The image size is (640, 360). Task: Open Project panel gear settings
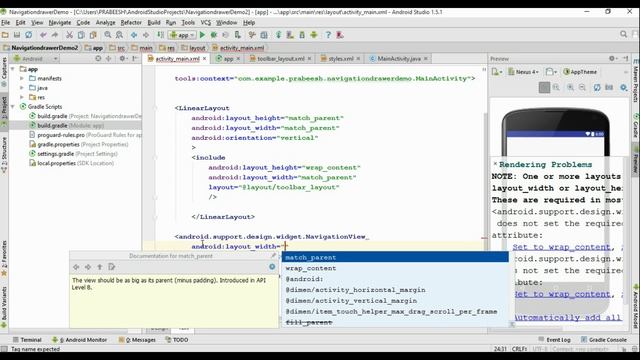122,59
